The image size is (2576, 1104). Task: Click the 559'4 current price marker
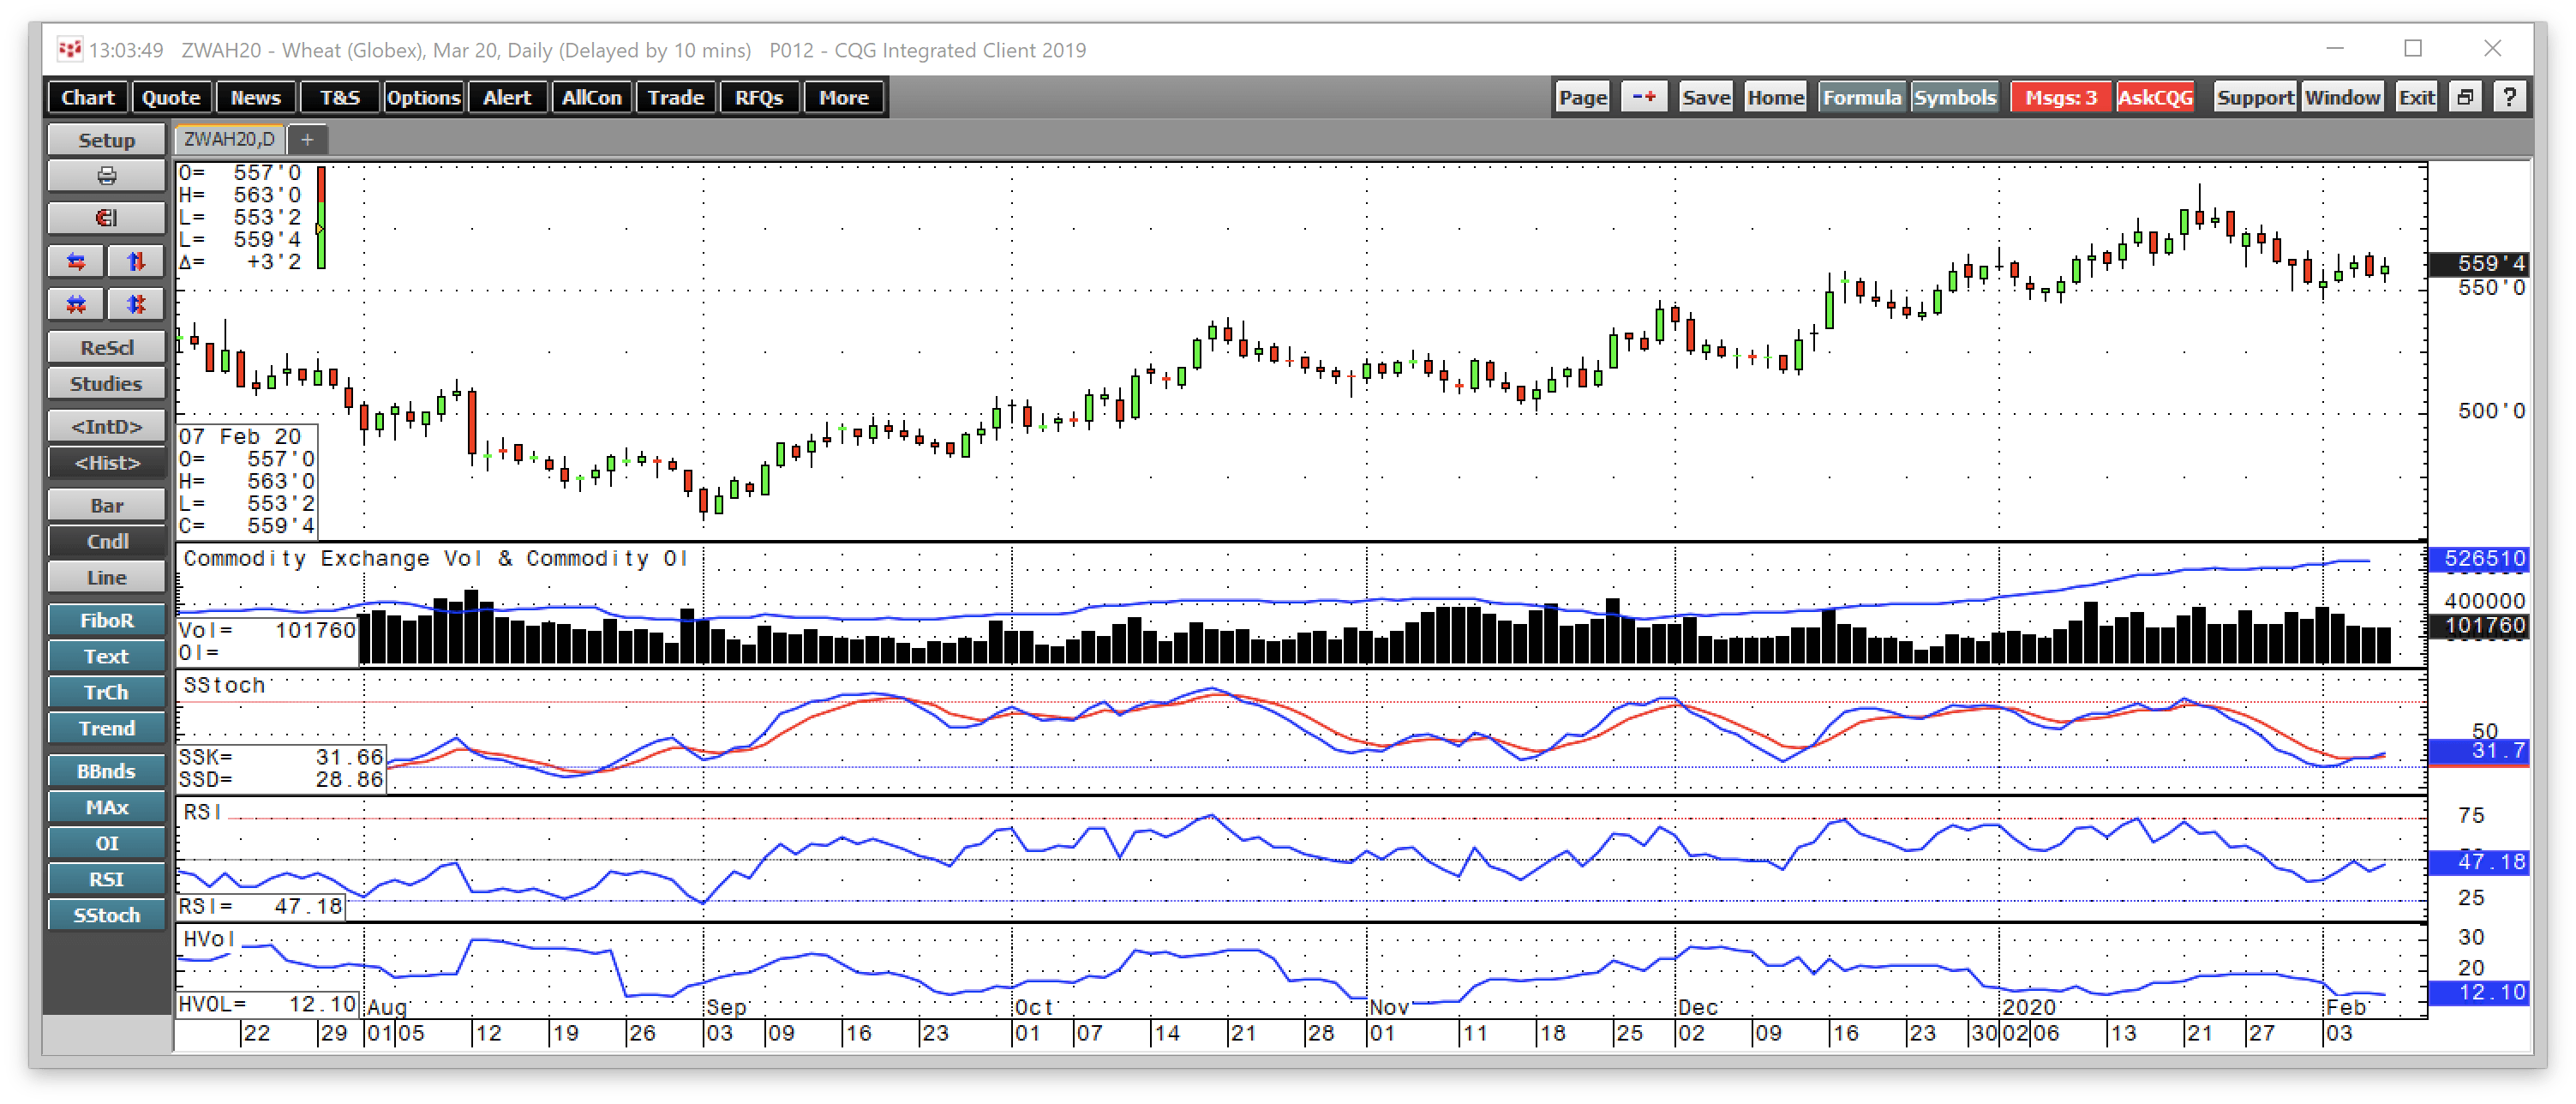(2479, 263)
